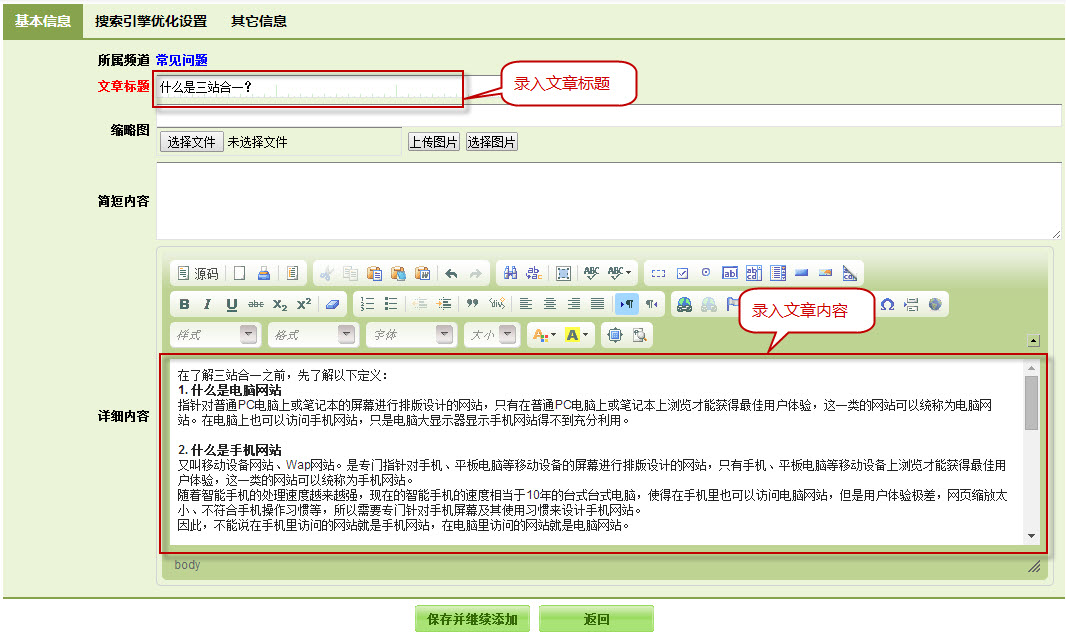This screenshot has height=638, width=1066.
Task: Toggle underline formatting
Action: point(232,304)
